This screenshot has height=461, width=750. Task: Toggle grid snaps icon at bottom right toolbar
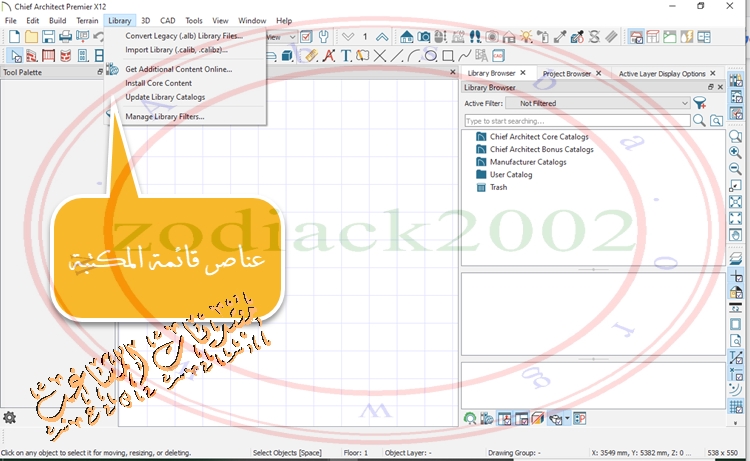pyautogui.click(x=735, y=406)
